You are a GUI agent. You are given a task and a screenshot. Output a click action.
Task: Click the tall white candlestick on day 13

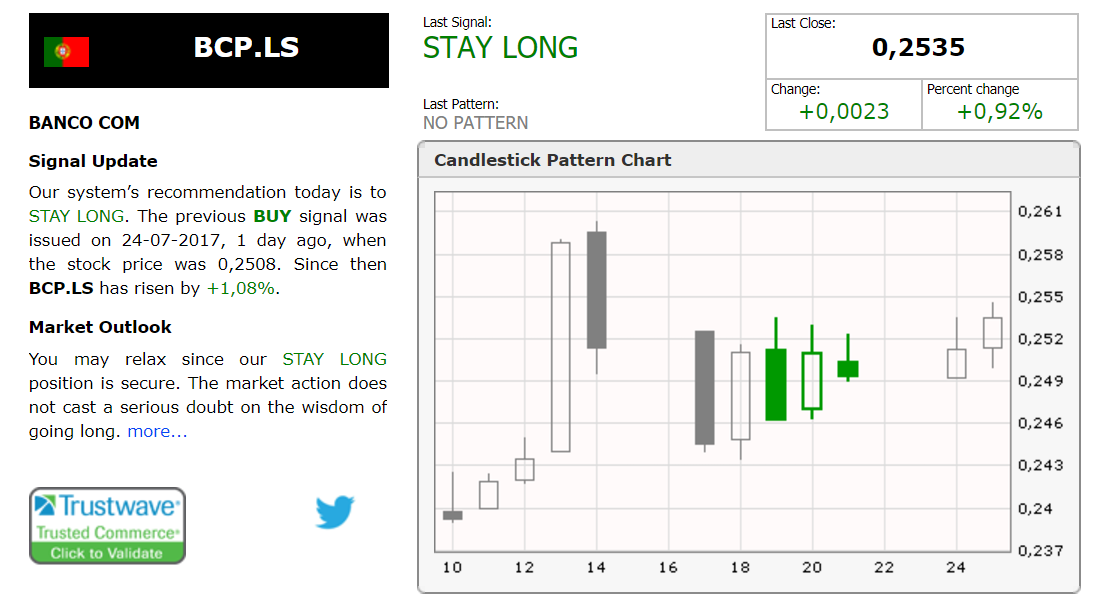(560, 346)
